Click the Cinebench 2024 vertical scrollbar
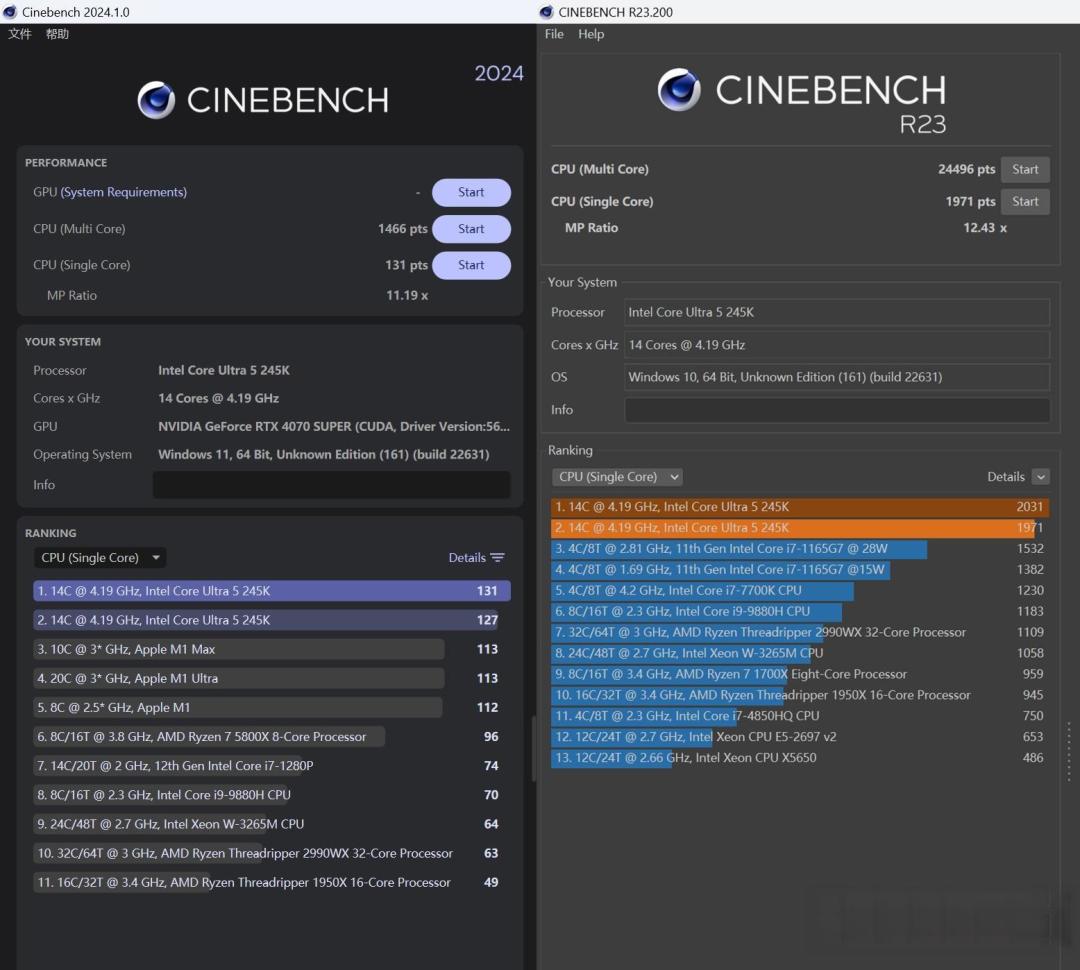The width and height of the screenshot is (1080, 970). [533, 749]
